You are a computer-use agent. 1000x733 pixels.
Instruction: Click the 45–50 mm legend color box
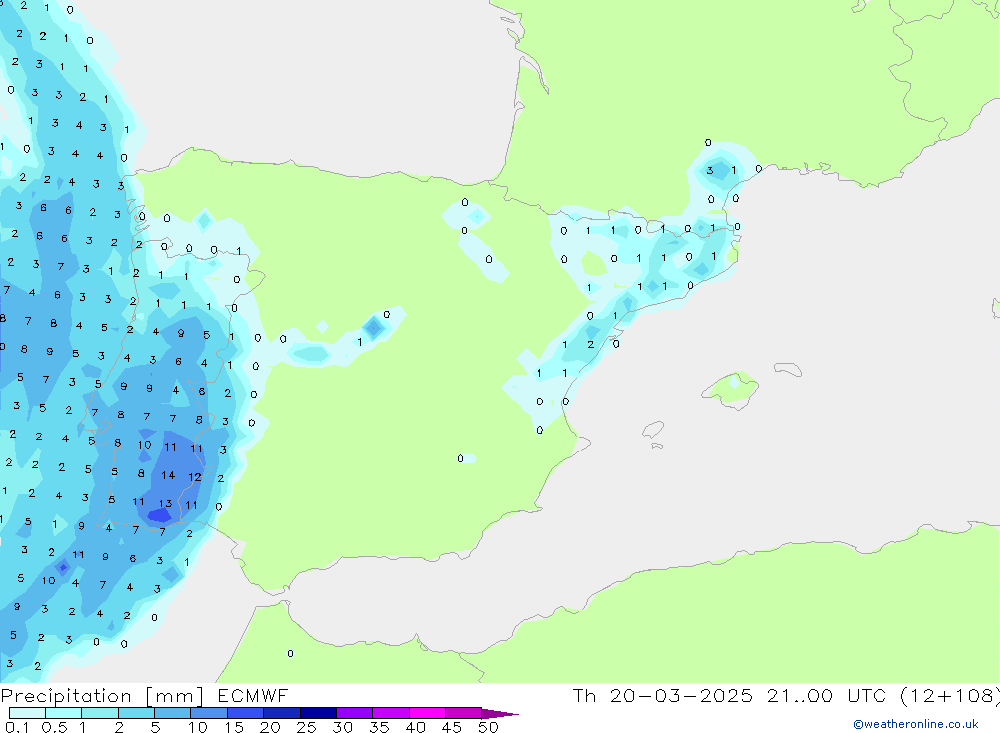click(463, 713)
